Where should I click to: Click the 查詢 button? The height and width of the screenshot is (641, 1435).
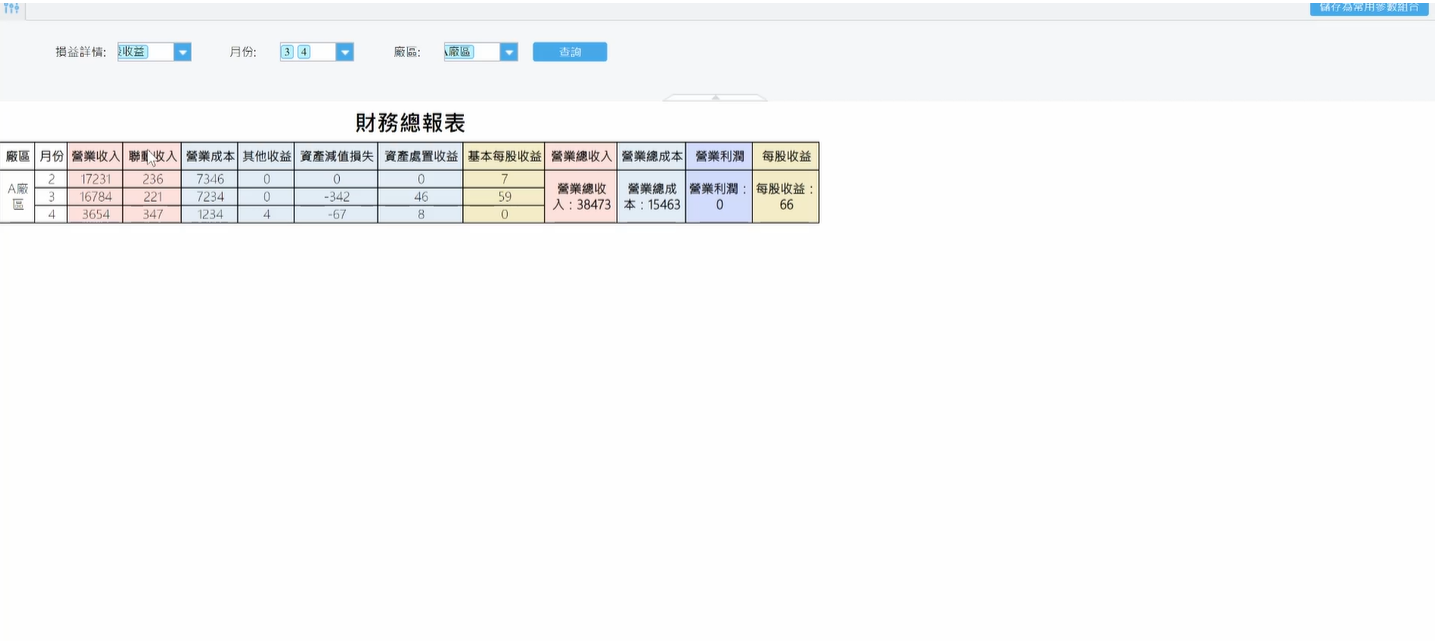[x=570, y=52]
